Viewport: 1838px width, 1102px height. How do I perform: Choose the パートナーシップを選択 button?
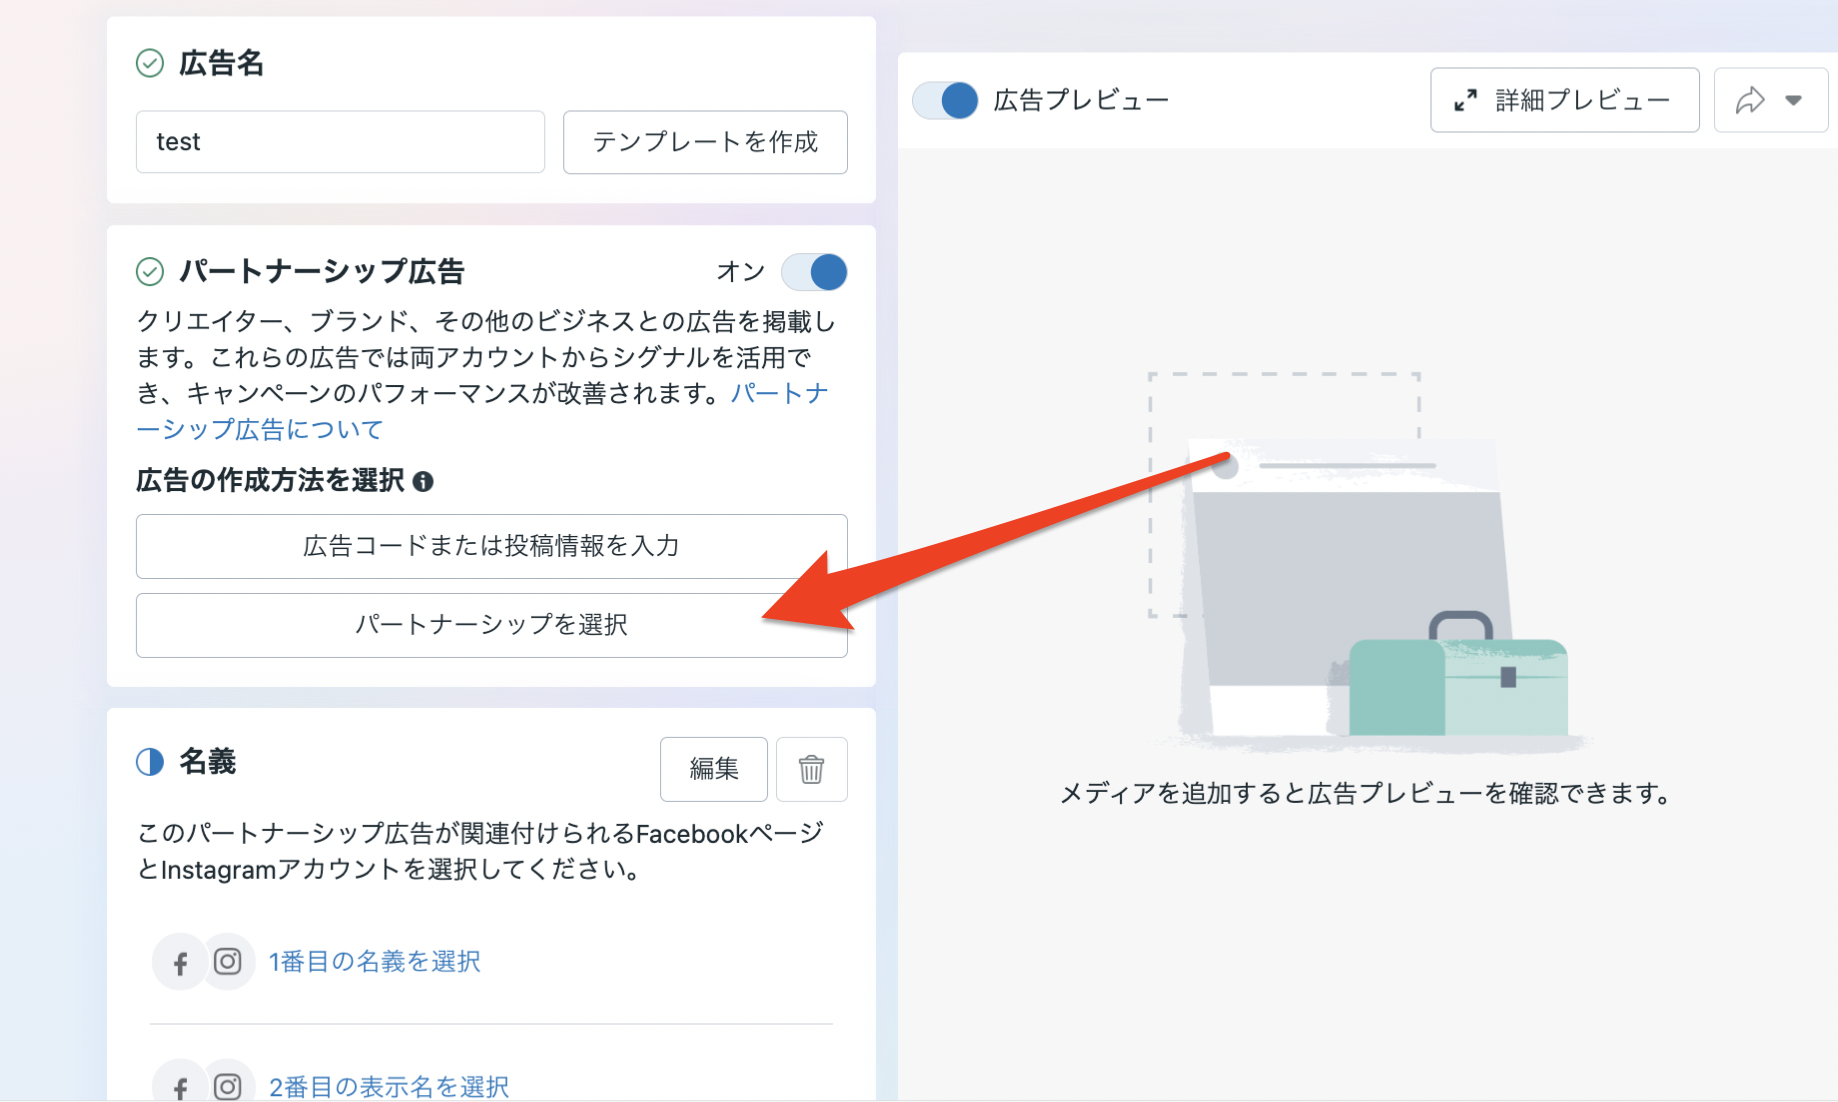491,625
